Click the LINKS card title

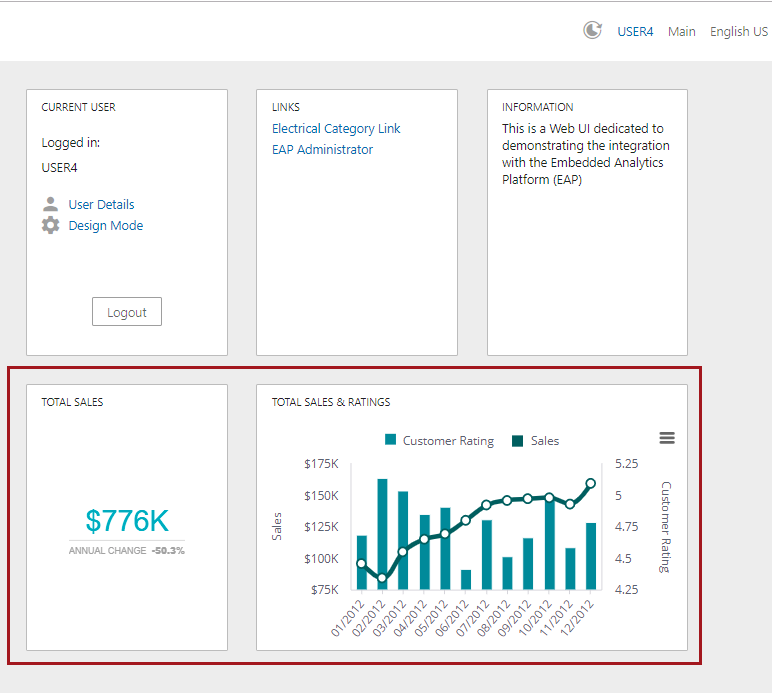point(286,107)
